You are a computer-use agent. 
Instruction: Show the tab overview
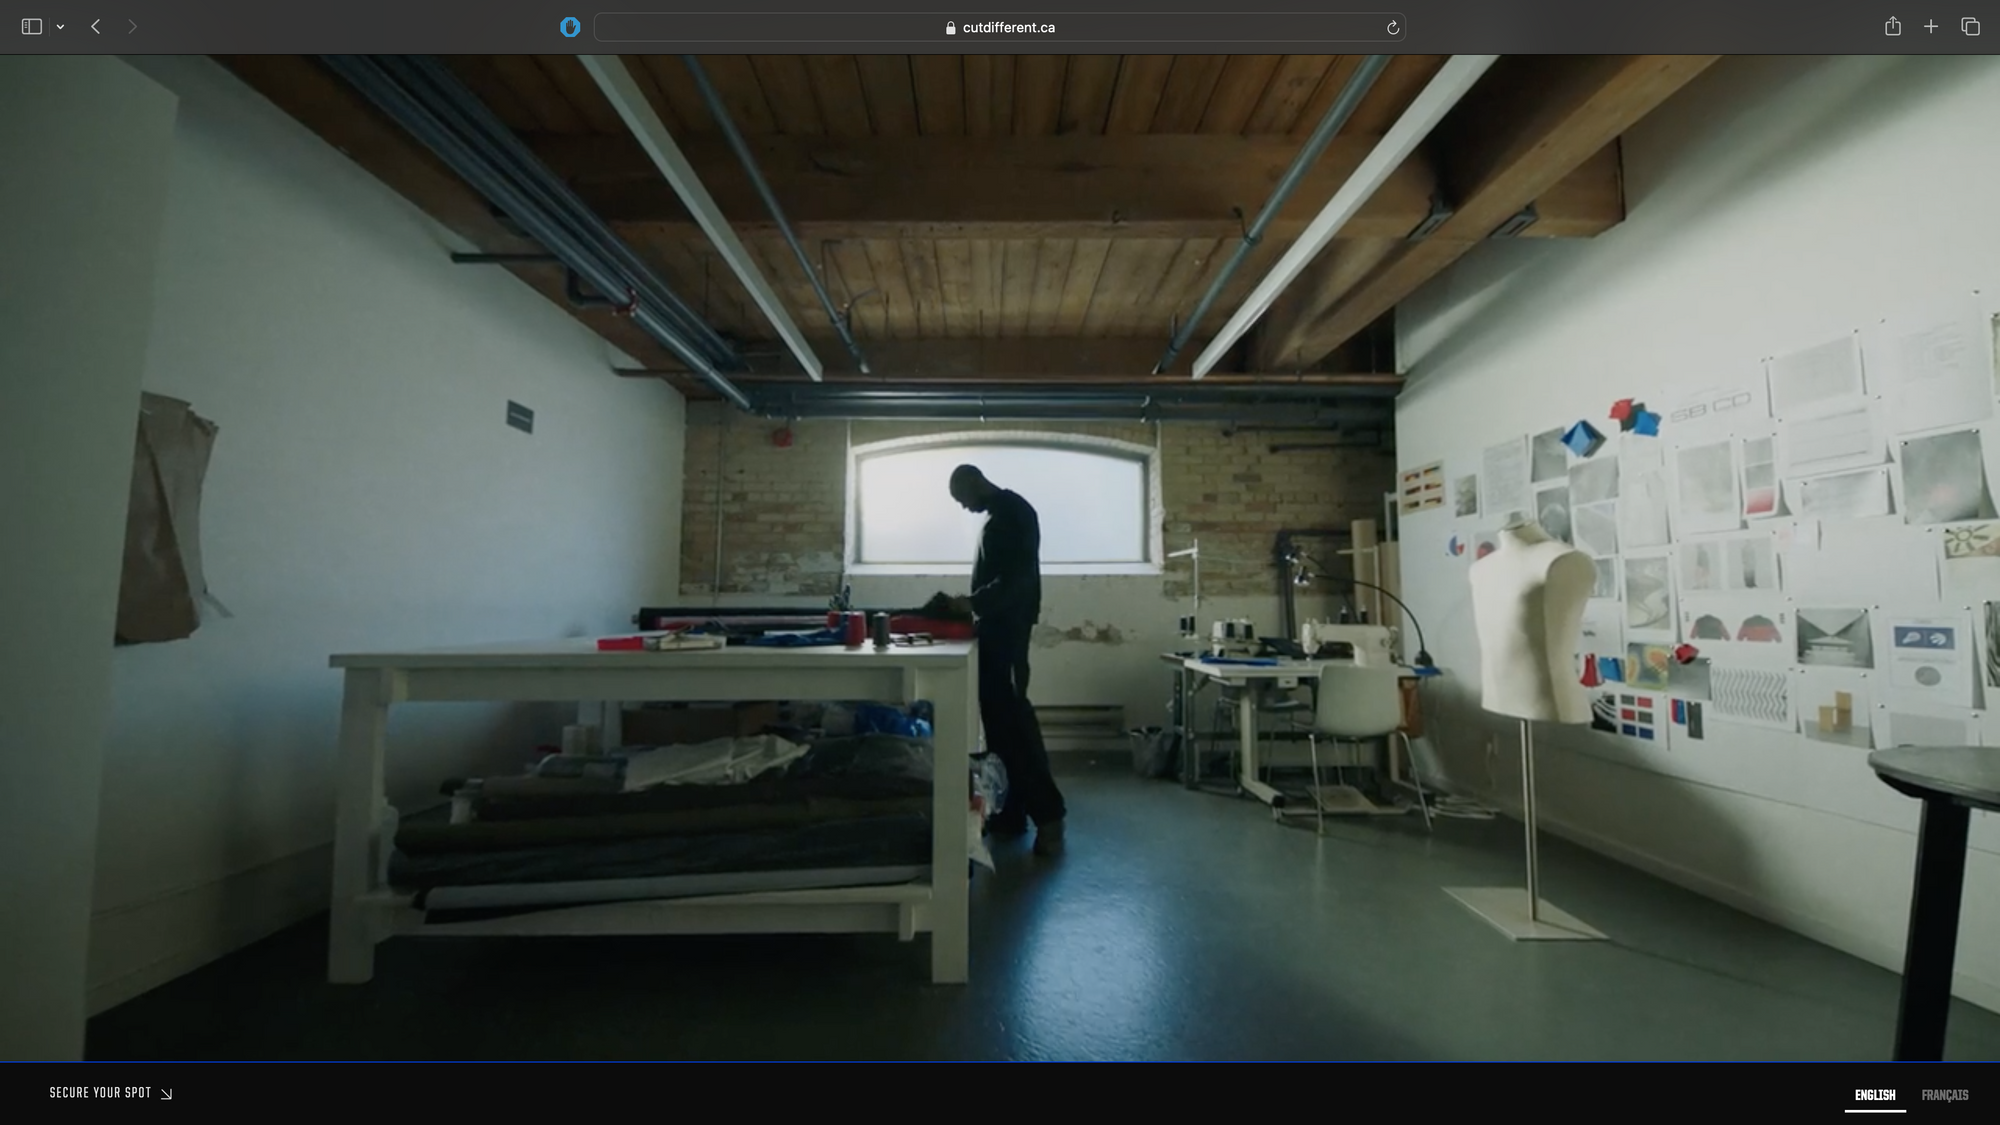[1970, 27]
